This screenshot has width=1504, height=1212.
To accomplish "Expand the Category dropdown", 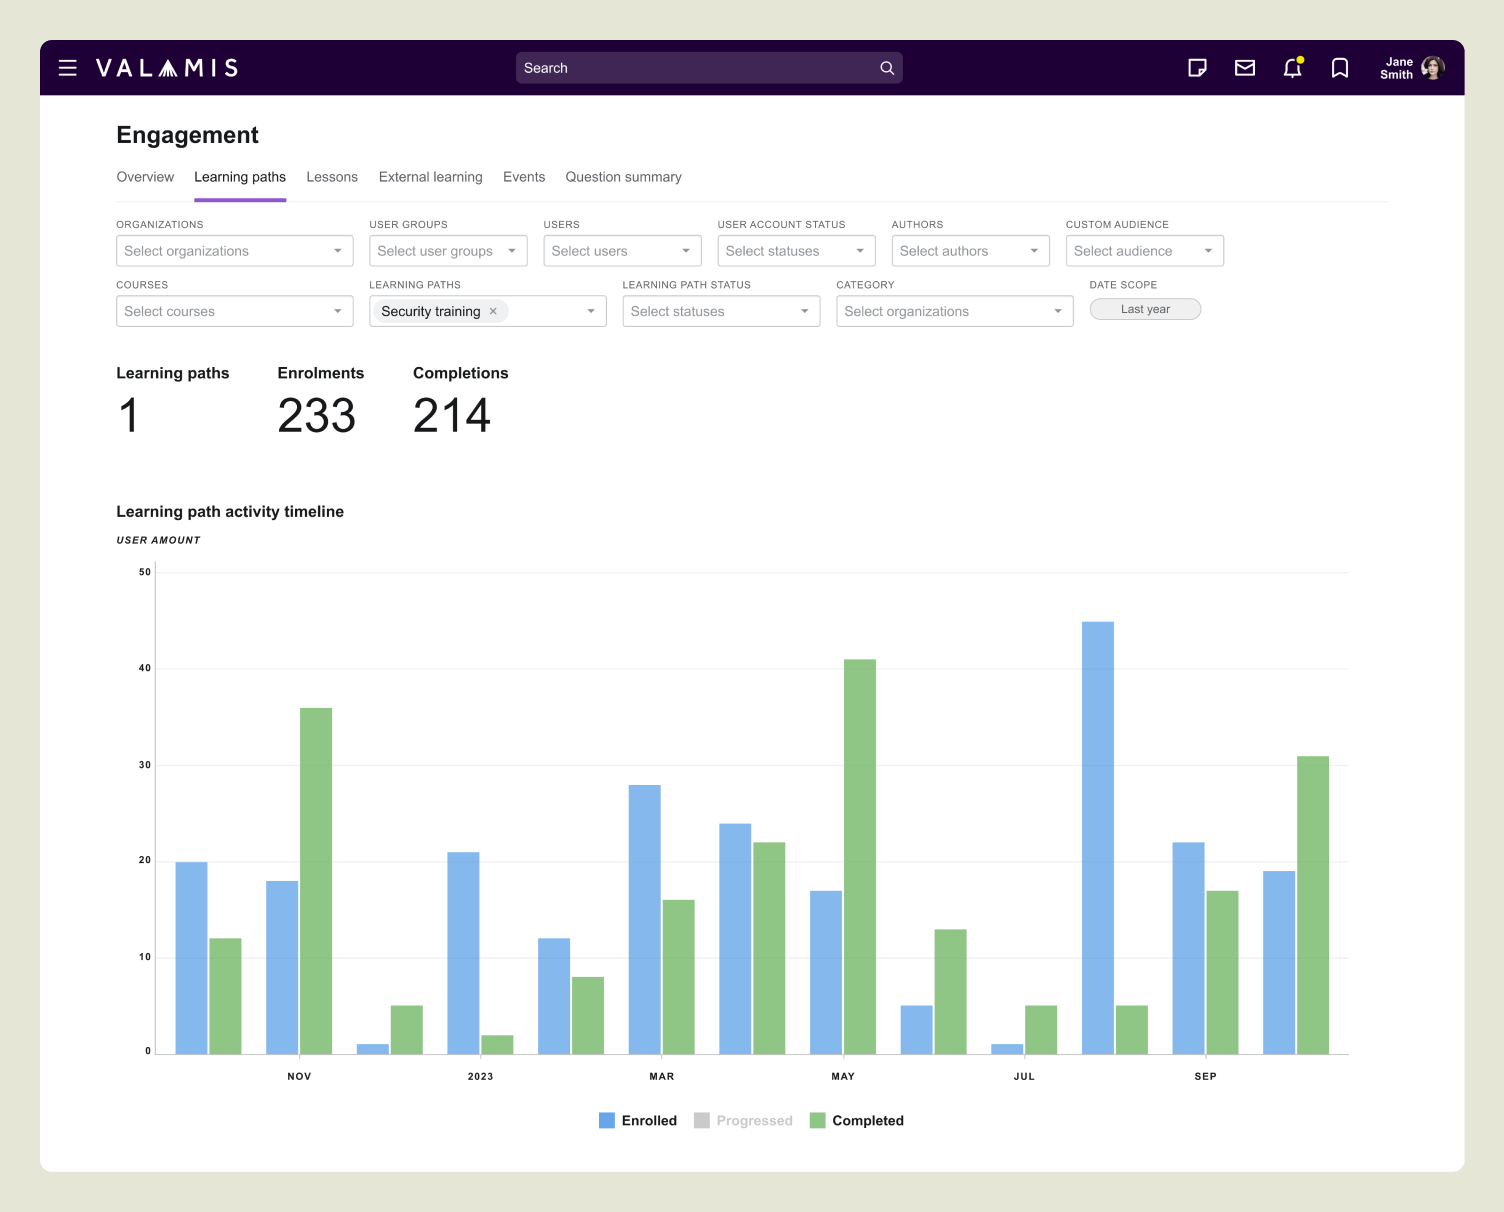I will [x=955, y=311].
